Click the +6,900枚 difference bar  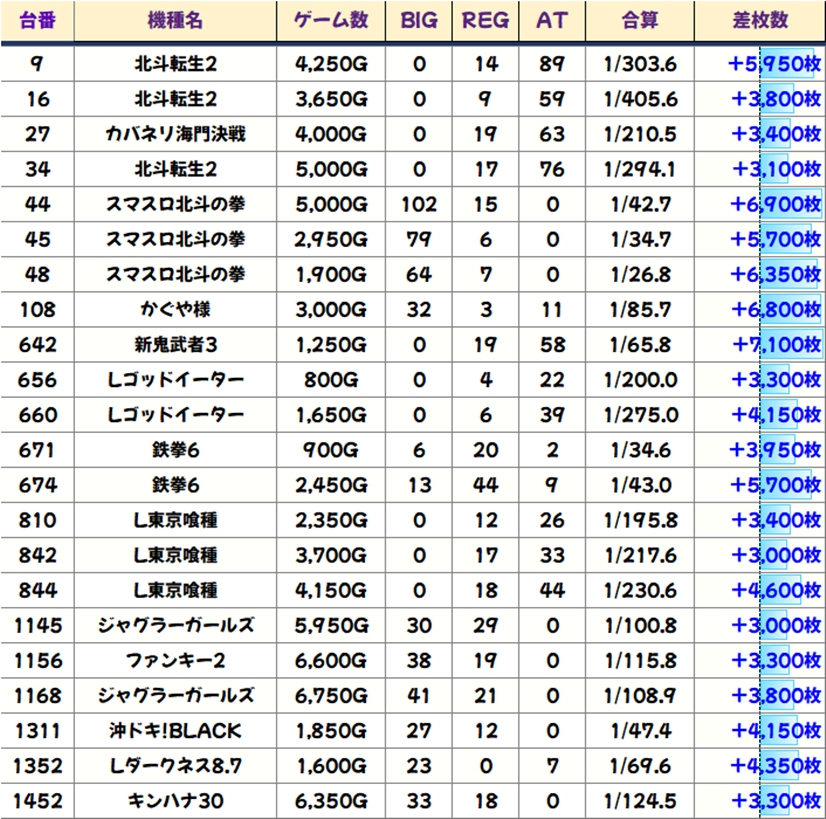click(x=775, y=204)
